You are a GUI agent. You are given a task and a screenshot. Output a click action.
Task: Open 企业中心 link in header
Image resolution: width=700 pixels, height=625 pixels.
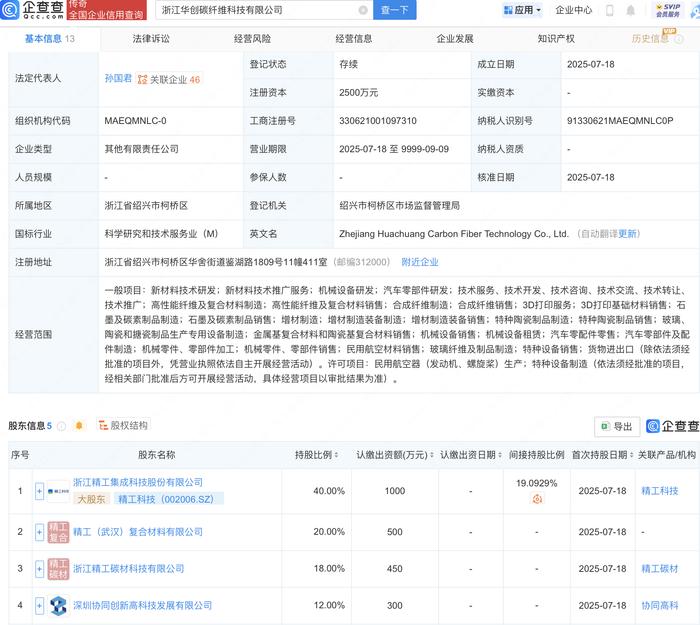click(x=573, y=10)
